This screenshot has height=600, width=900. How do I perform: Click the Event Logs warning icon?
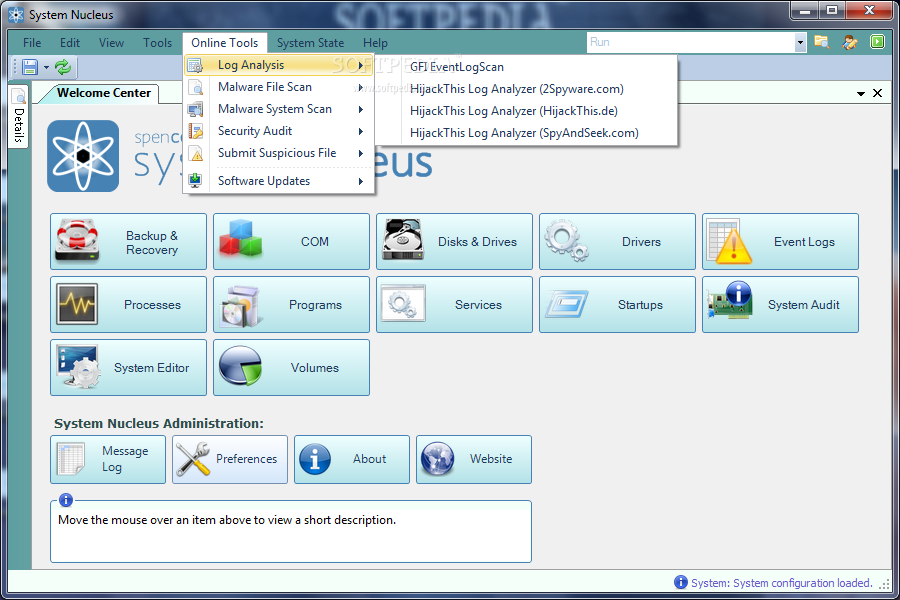(x=730, y=242)
